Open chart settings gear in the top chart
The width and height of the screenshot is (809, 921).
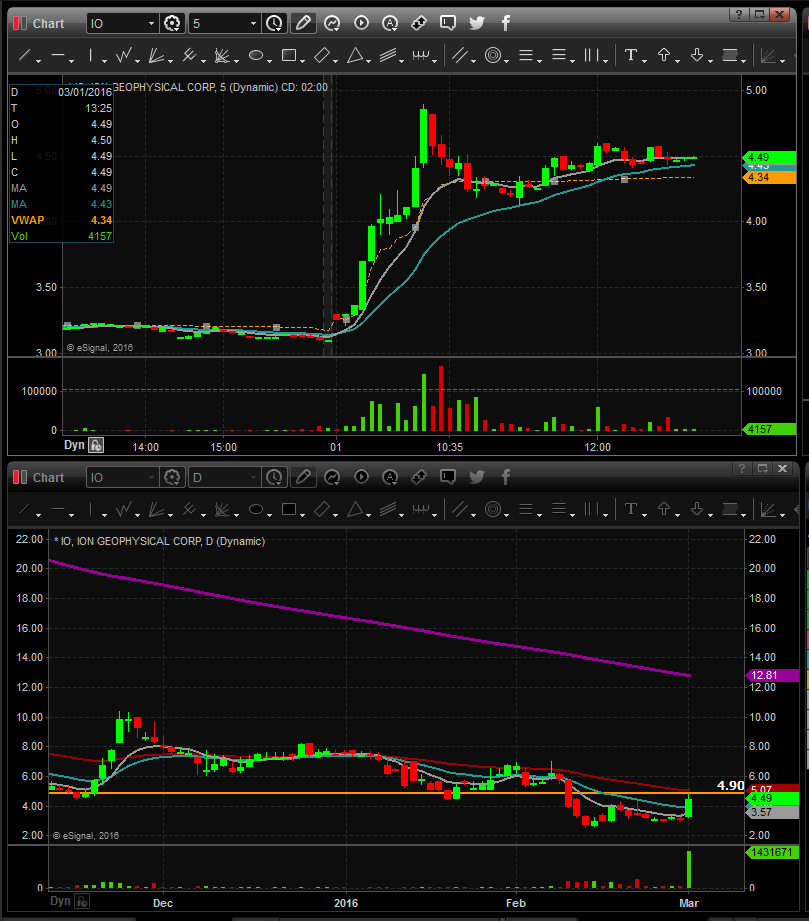172,23
